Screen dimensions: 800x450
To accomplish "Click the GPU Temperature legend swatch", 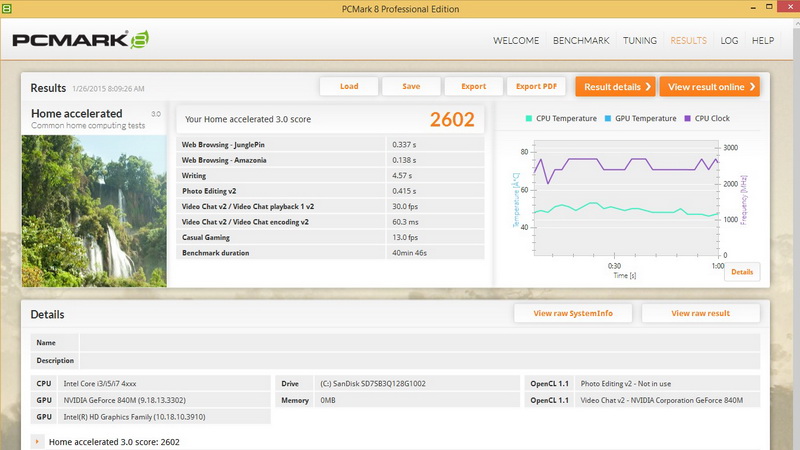I will pos(608,118).
